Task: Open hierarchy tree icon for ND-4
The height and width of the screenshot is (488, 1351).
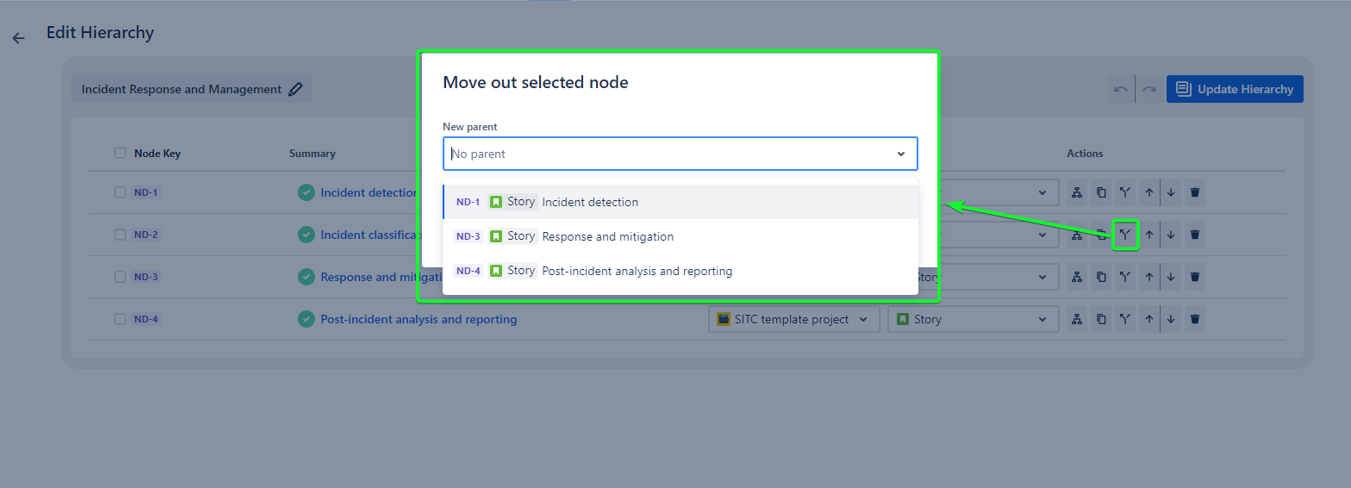Action: click(1077, 320)
